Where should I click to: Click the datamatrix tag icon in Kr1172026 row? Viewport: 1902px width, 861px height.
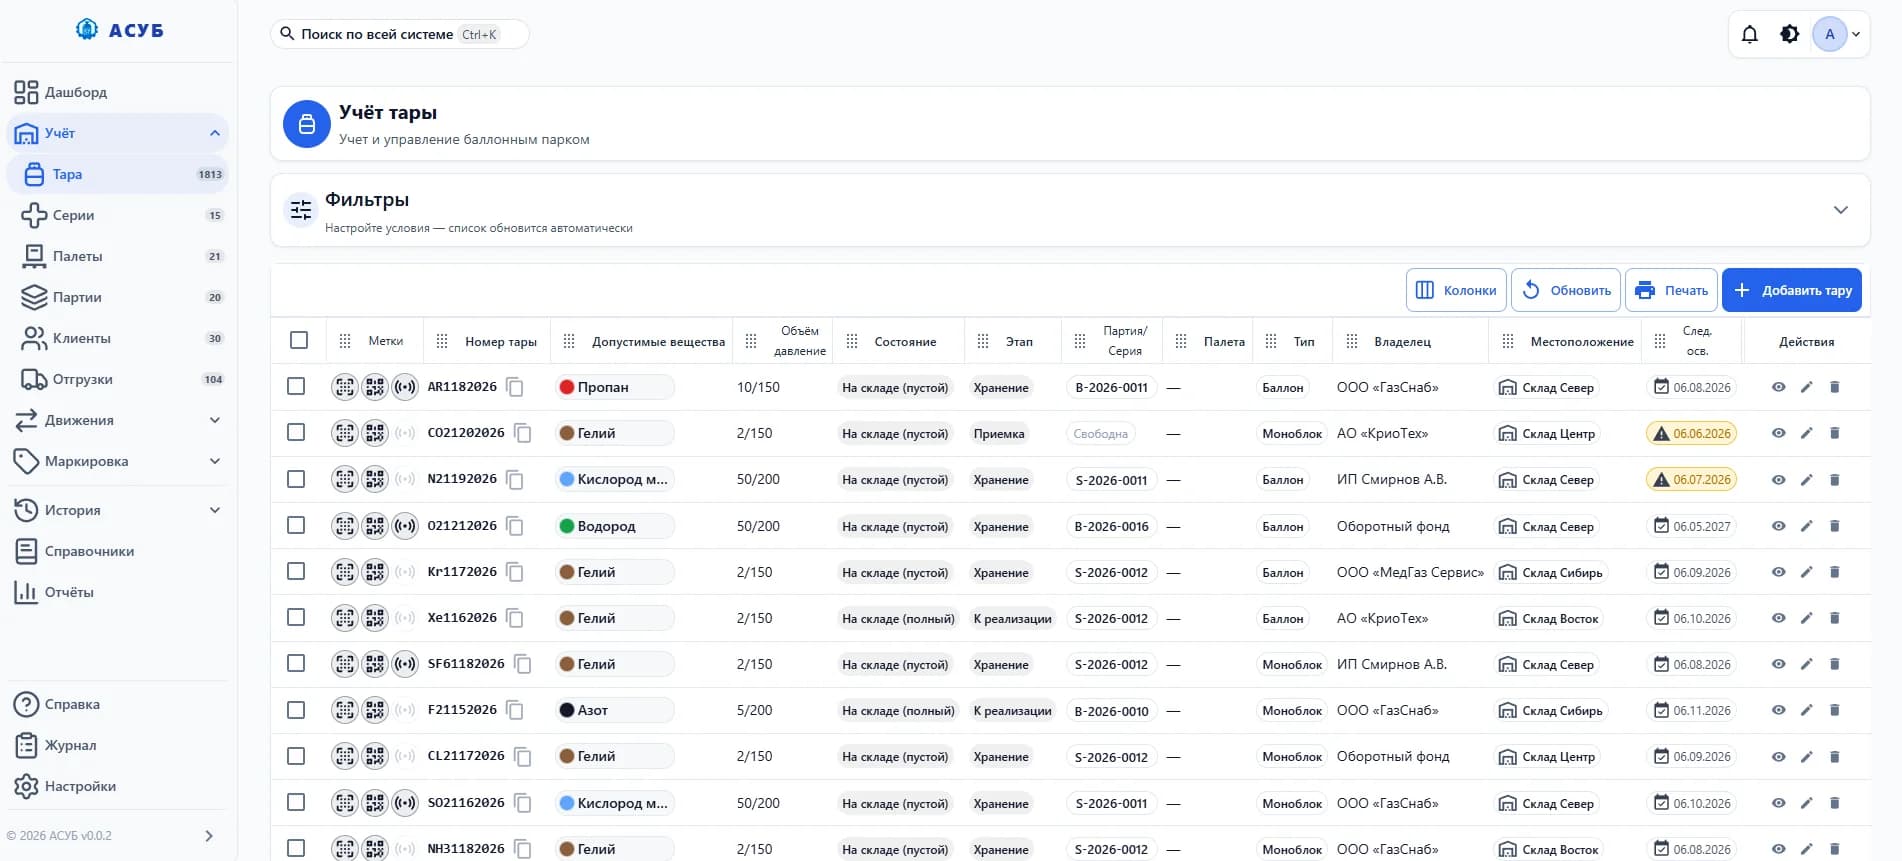point(345,572)
